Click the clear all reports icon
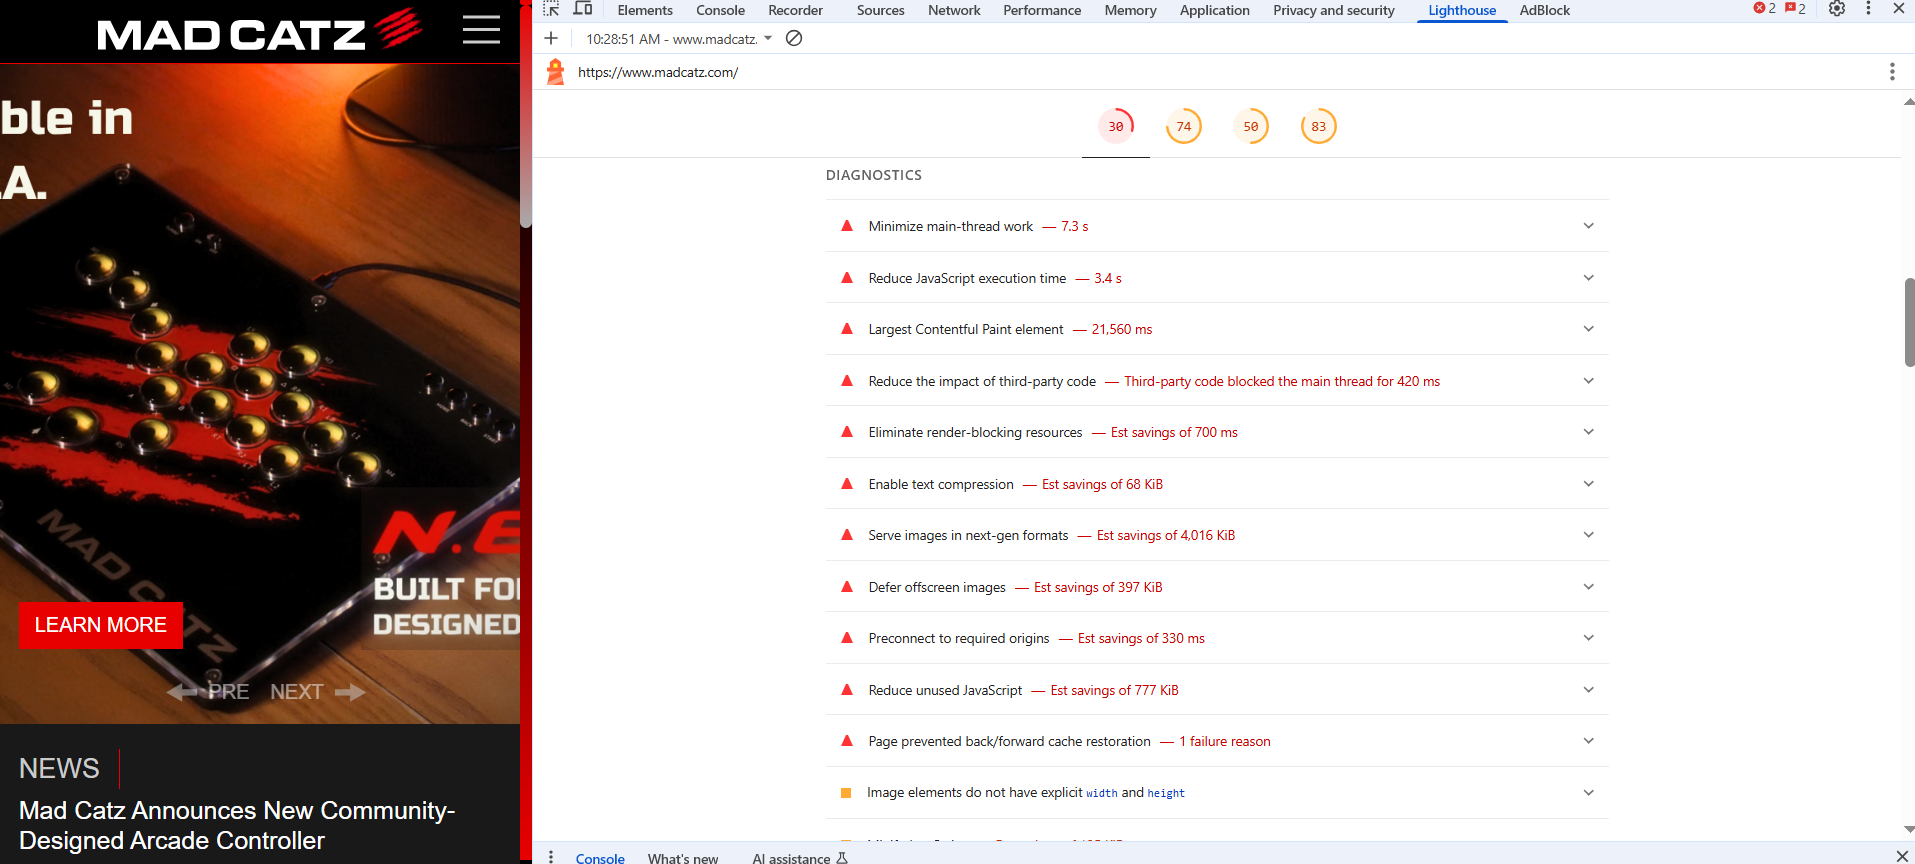This screenshot has width=1915, height=864. [x=794, y=38]
